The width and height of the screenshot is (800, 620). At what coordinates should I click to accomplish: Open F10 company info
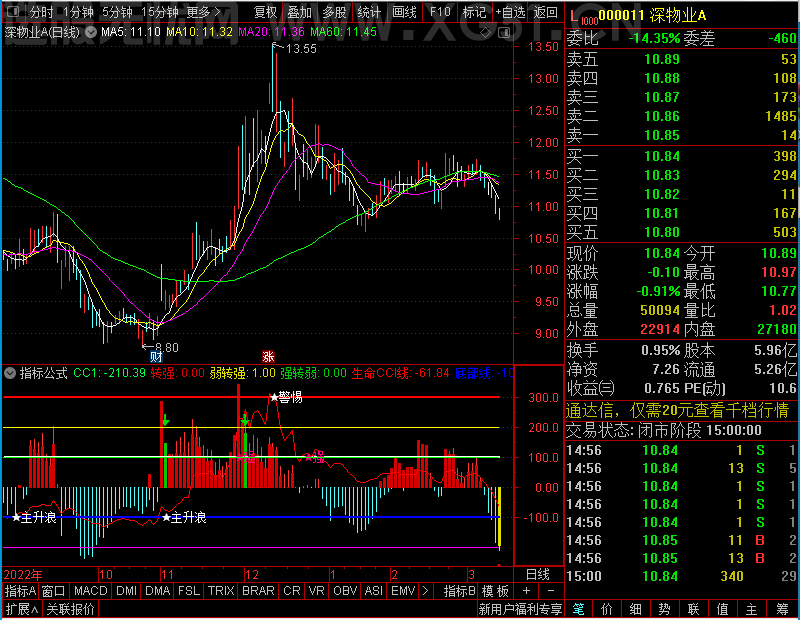point(440,12)
